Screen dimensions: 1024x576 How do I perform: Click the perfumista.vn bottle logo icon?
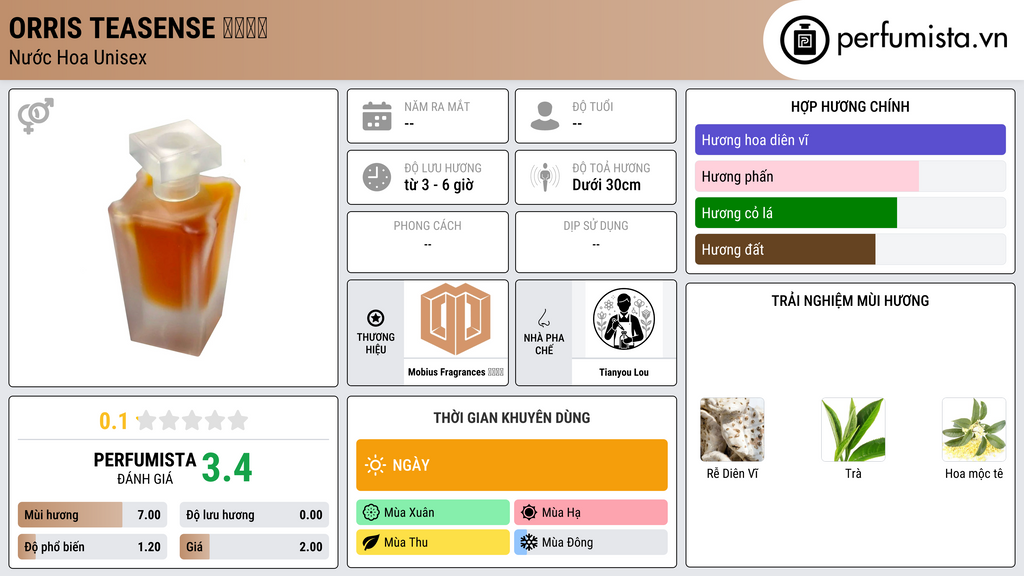(x=804, y=40)
